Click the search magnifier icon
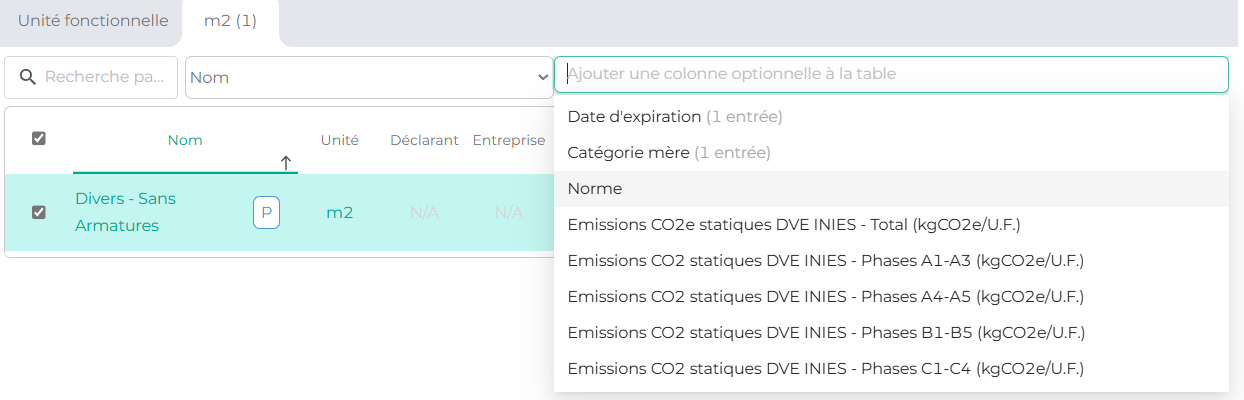Viewport: 1244px width, 400px height. 28,77
